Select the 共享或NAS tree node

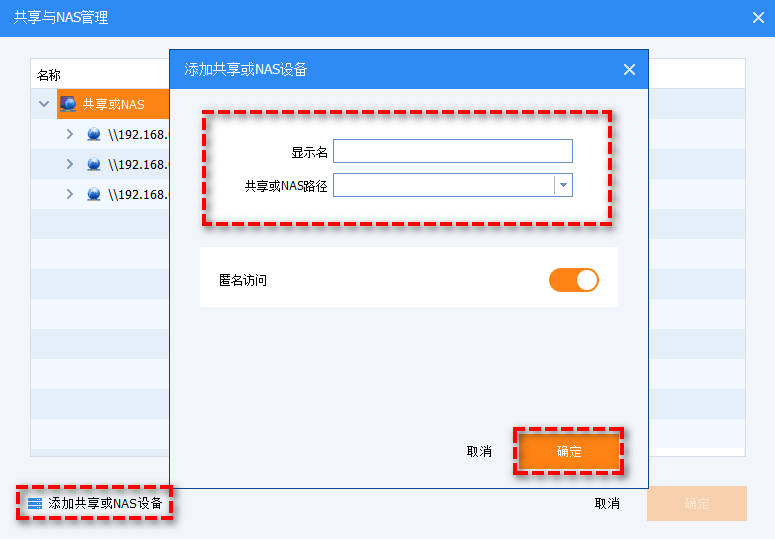(113, 104)
